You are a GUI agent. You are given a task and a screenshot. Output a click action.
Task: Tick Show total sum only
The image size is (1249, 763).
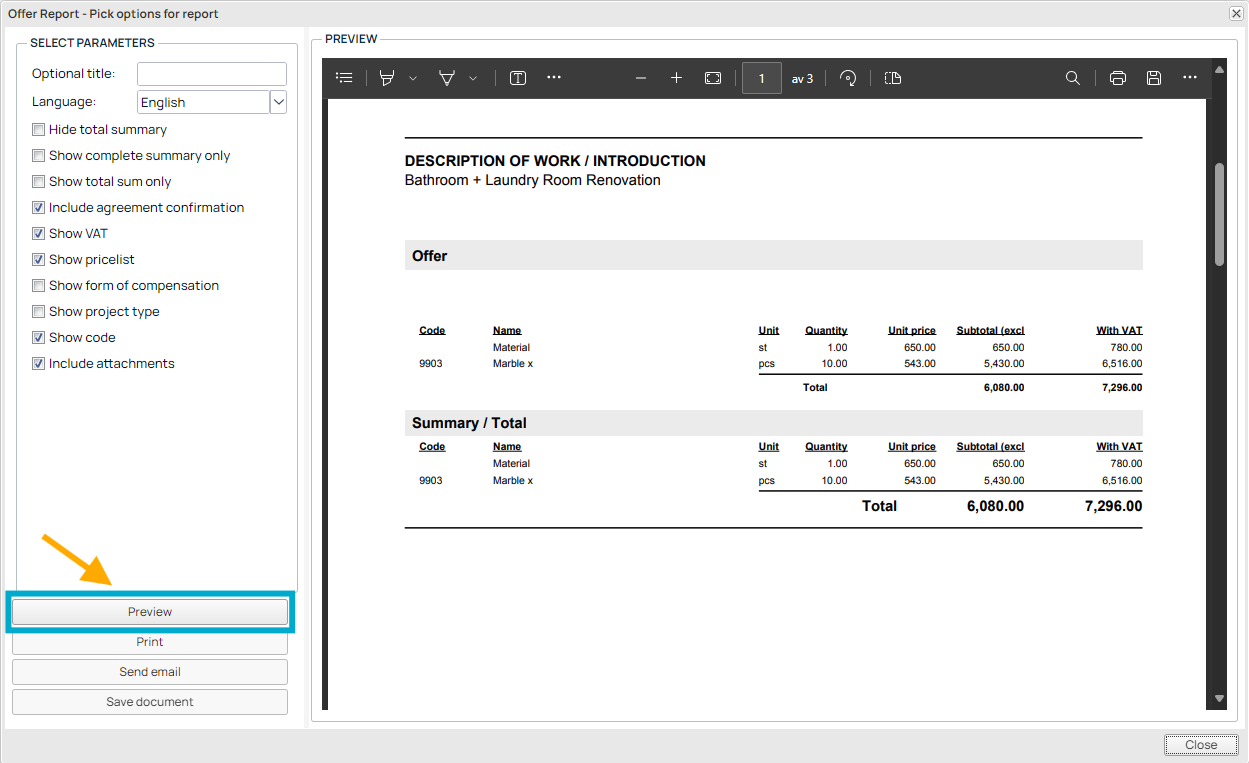[x=39, y=182]
